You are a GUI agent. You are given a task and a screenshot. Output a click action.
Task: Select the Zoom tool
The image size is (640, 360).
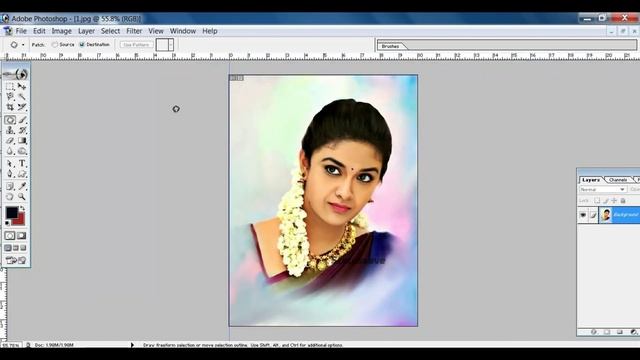tap(22, 197)
